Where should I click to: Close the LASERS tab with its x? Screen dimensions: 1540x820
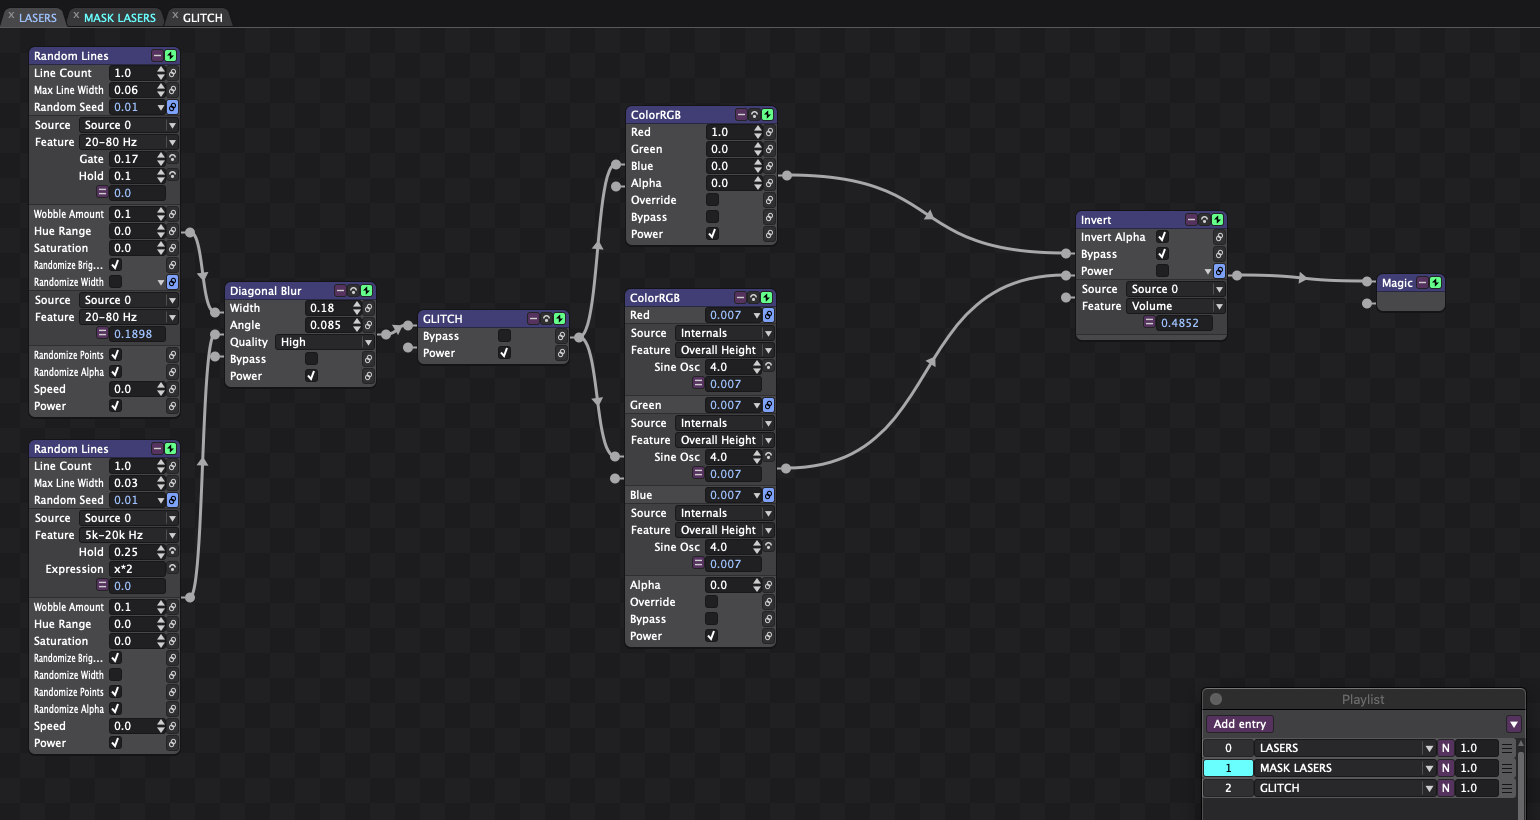[11, 16]
